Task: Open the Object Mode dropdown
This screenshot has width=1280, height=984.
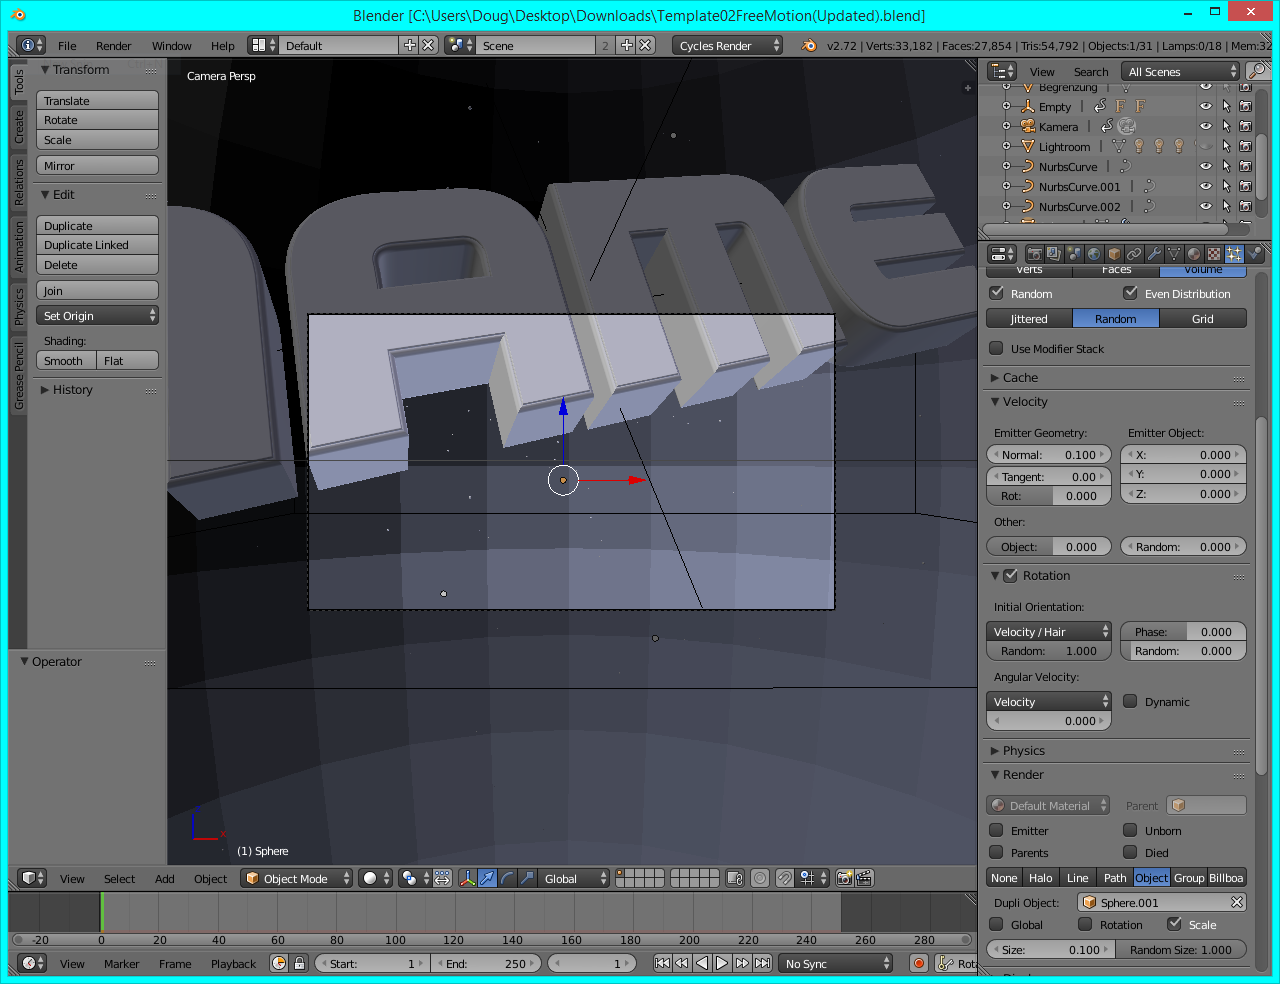Action: pos(297,878)
